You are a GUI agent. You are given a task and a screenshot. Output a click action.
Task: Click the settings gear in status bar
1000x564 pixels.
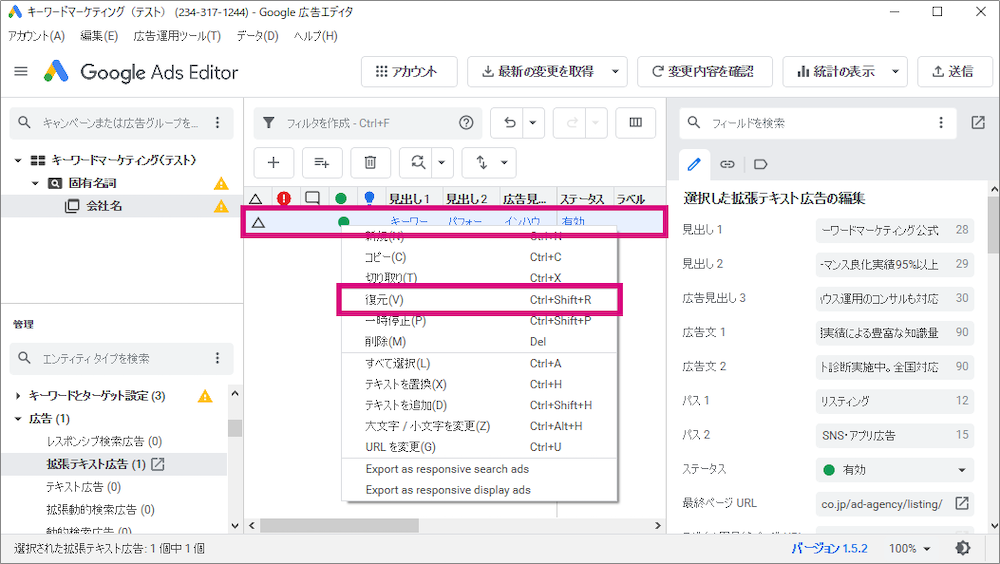(x=963, y=548)
